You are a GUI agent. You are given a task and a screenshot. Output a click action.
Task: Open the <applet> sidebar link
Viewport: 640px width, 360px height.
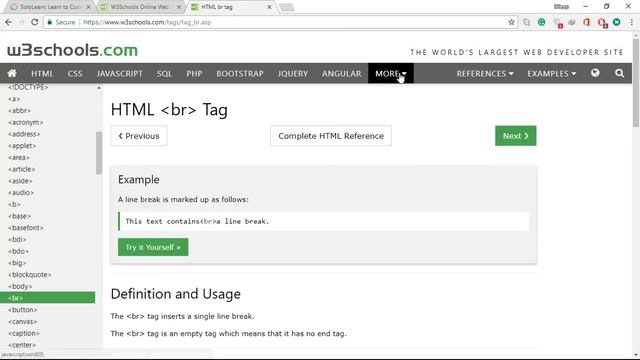click(x=22, y=146)
